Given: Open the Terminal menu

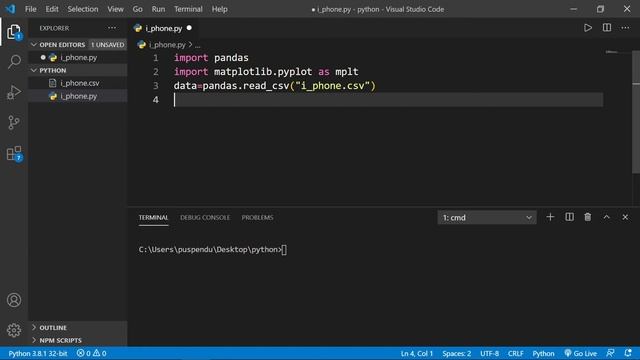Looking at the screenshot, I should [188, 9].
